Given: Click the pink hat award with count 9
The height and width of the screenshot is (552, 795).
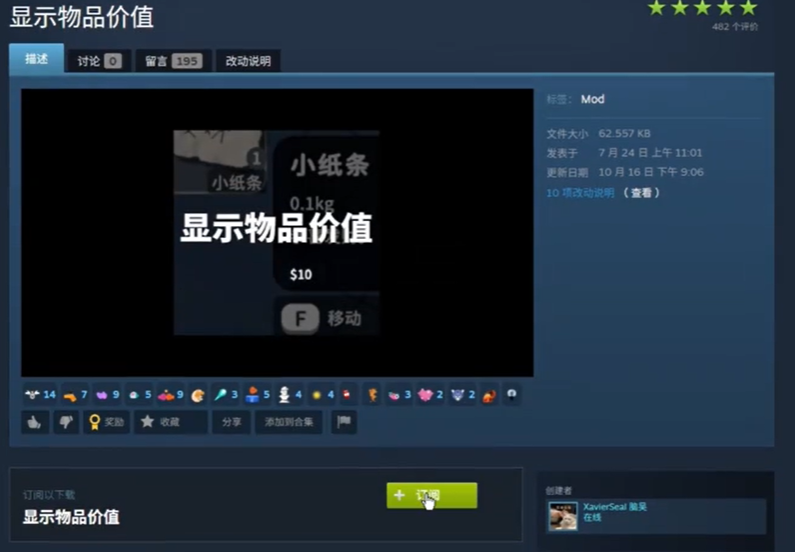Looking at the screenshot, I should 171,394.
